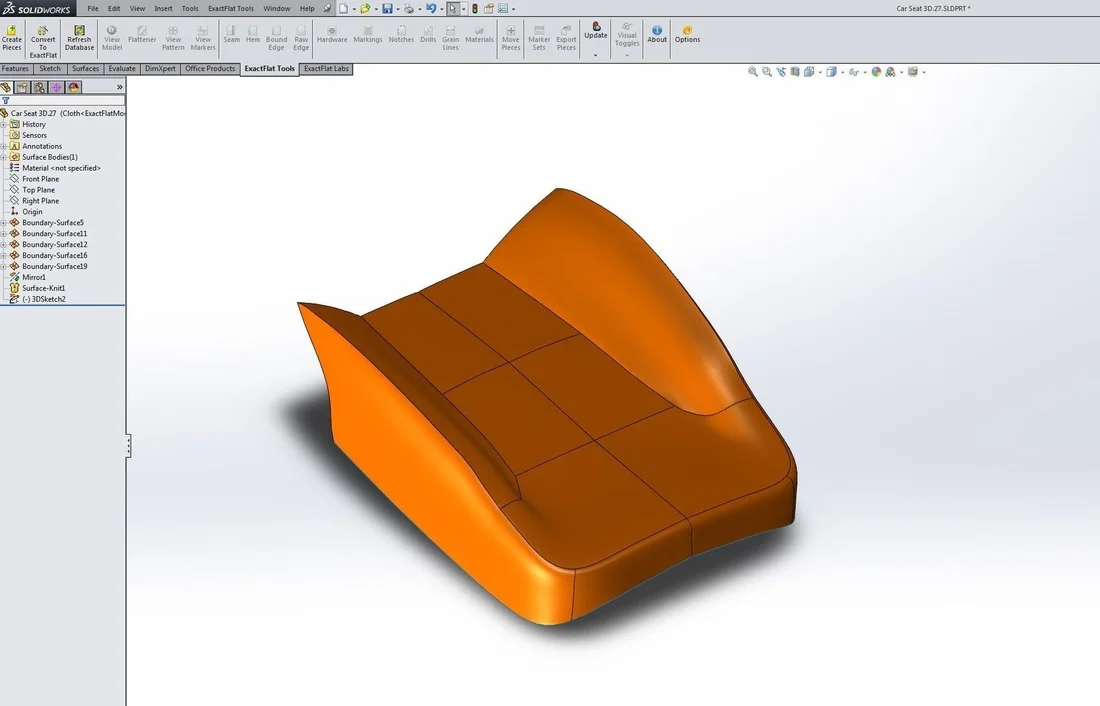1100x706 pixels.
Task: Open the Seam tool
Action: pyautogui.click(x=231, y=38)
